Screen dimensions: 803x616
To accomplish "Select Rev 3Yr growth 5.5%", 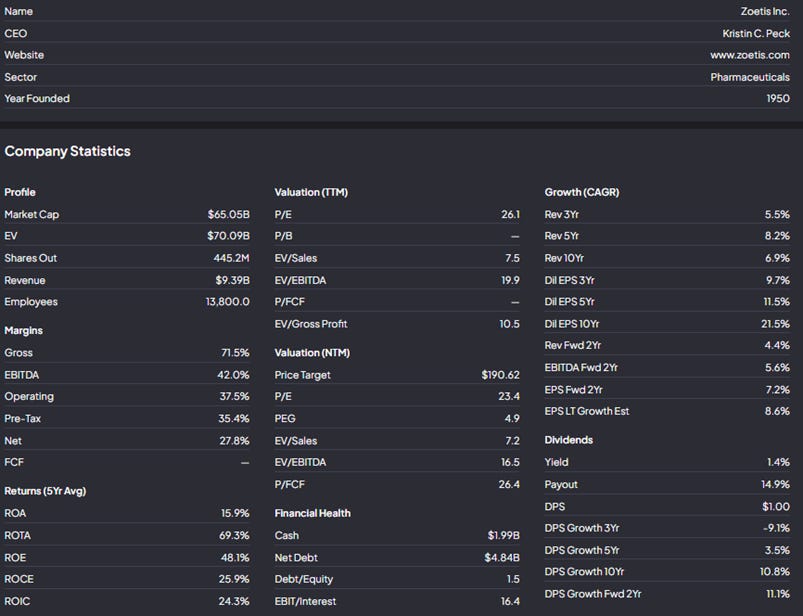I will click(x=777, y=214).
